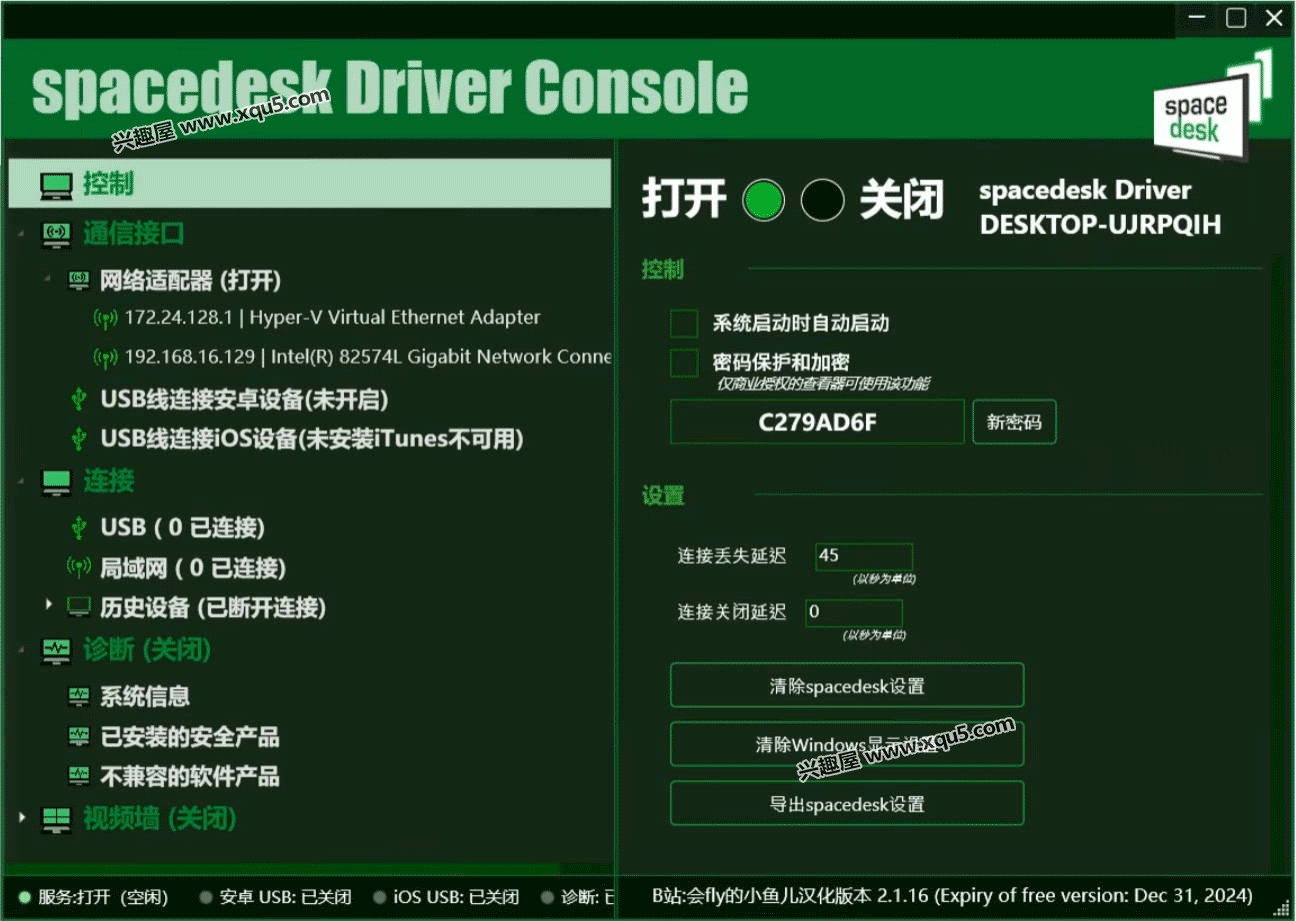Viewport: 1296px width, 921px height.
Task: Click the icon beside 系统信息
Action: (x=79, y=696)
